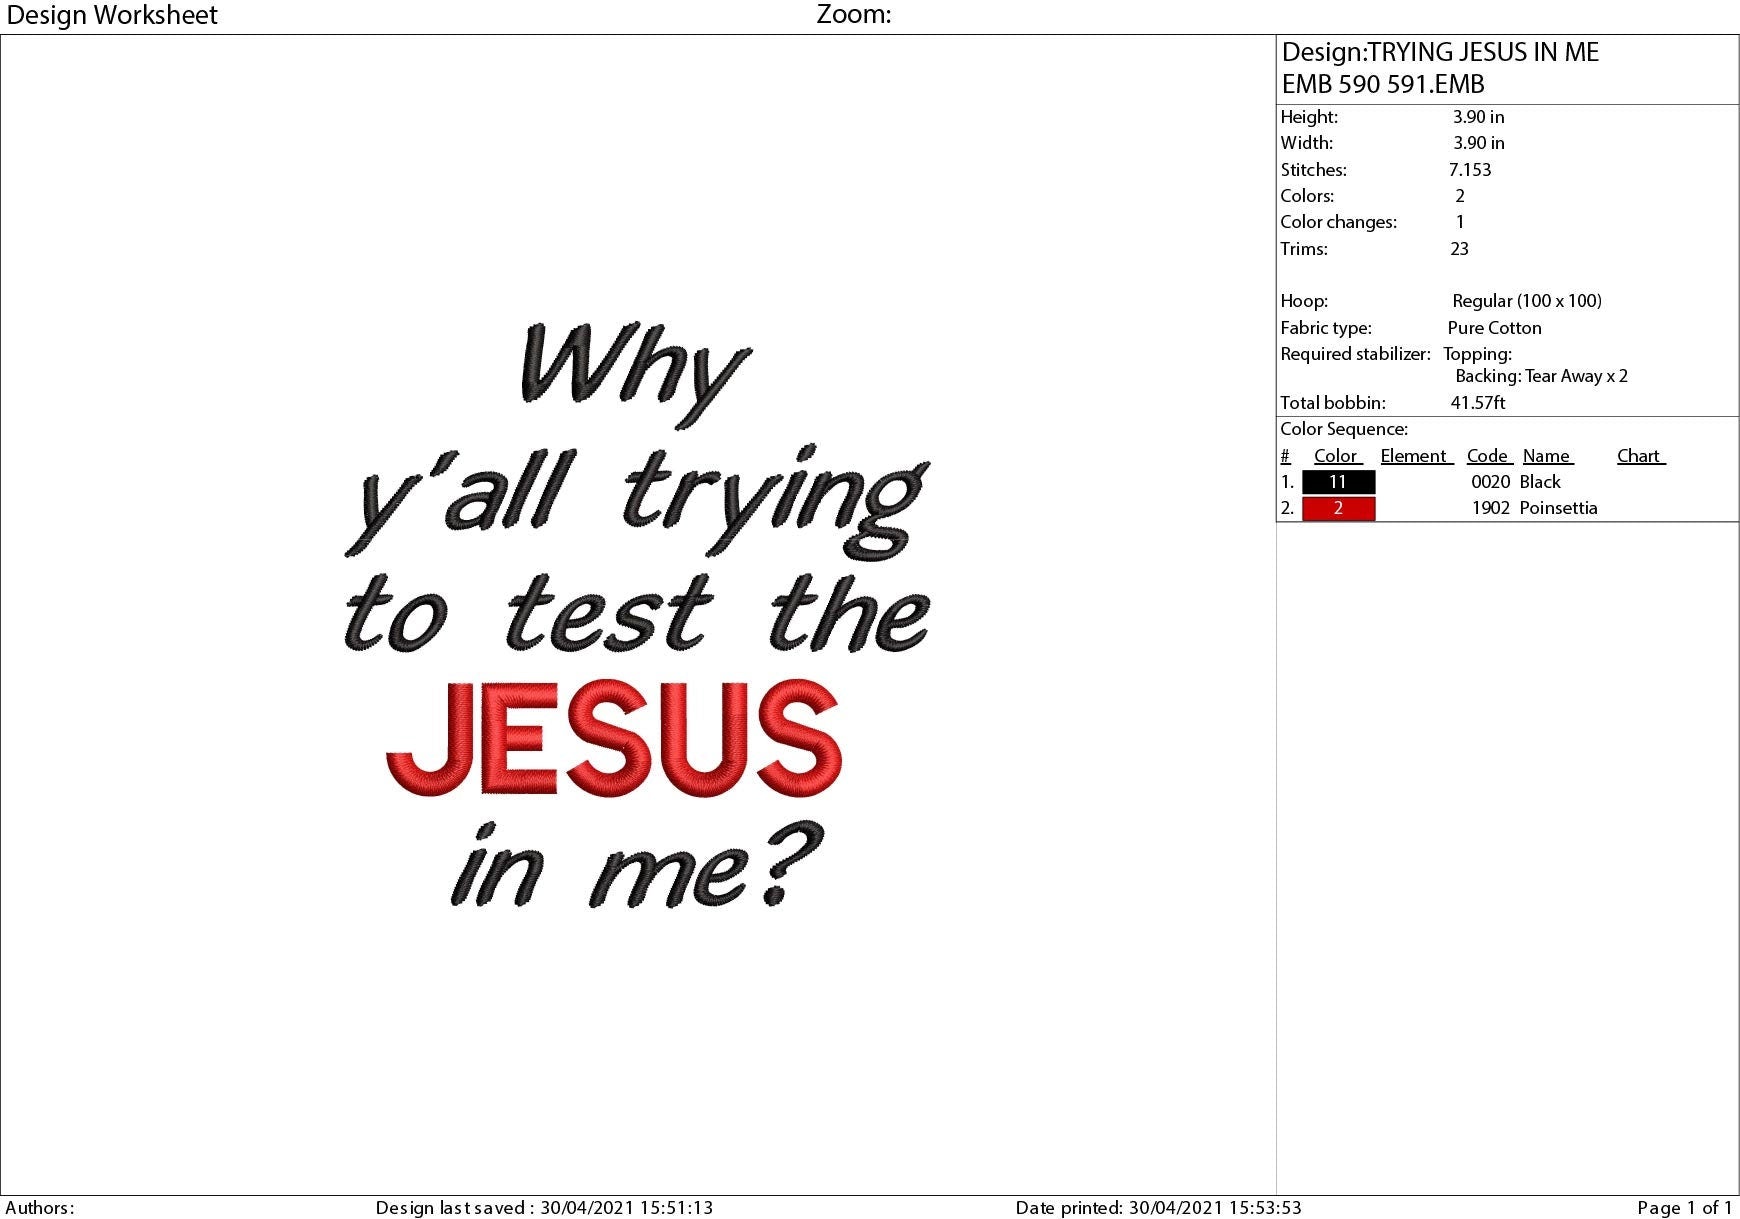This screenshot has width=1740, height=1219.
Task: Click the 'Authors:' footer label
Action: 40,1208
